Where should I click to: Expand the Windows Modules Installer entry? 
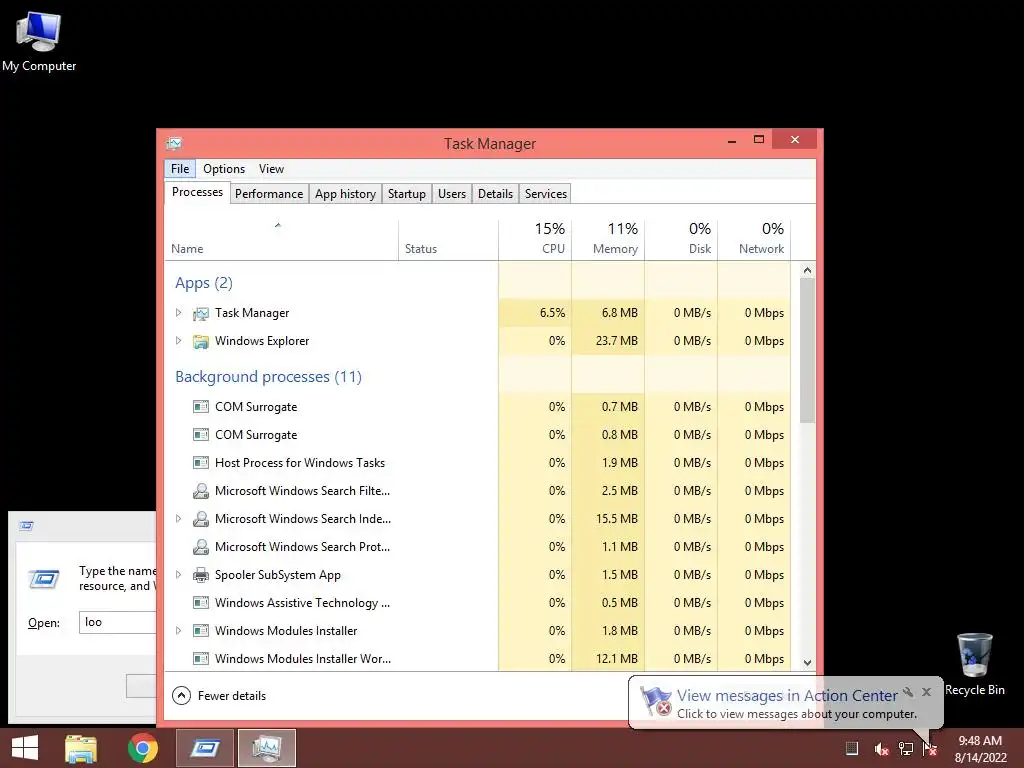click(178, 631)
